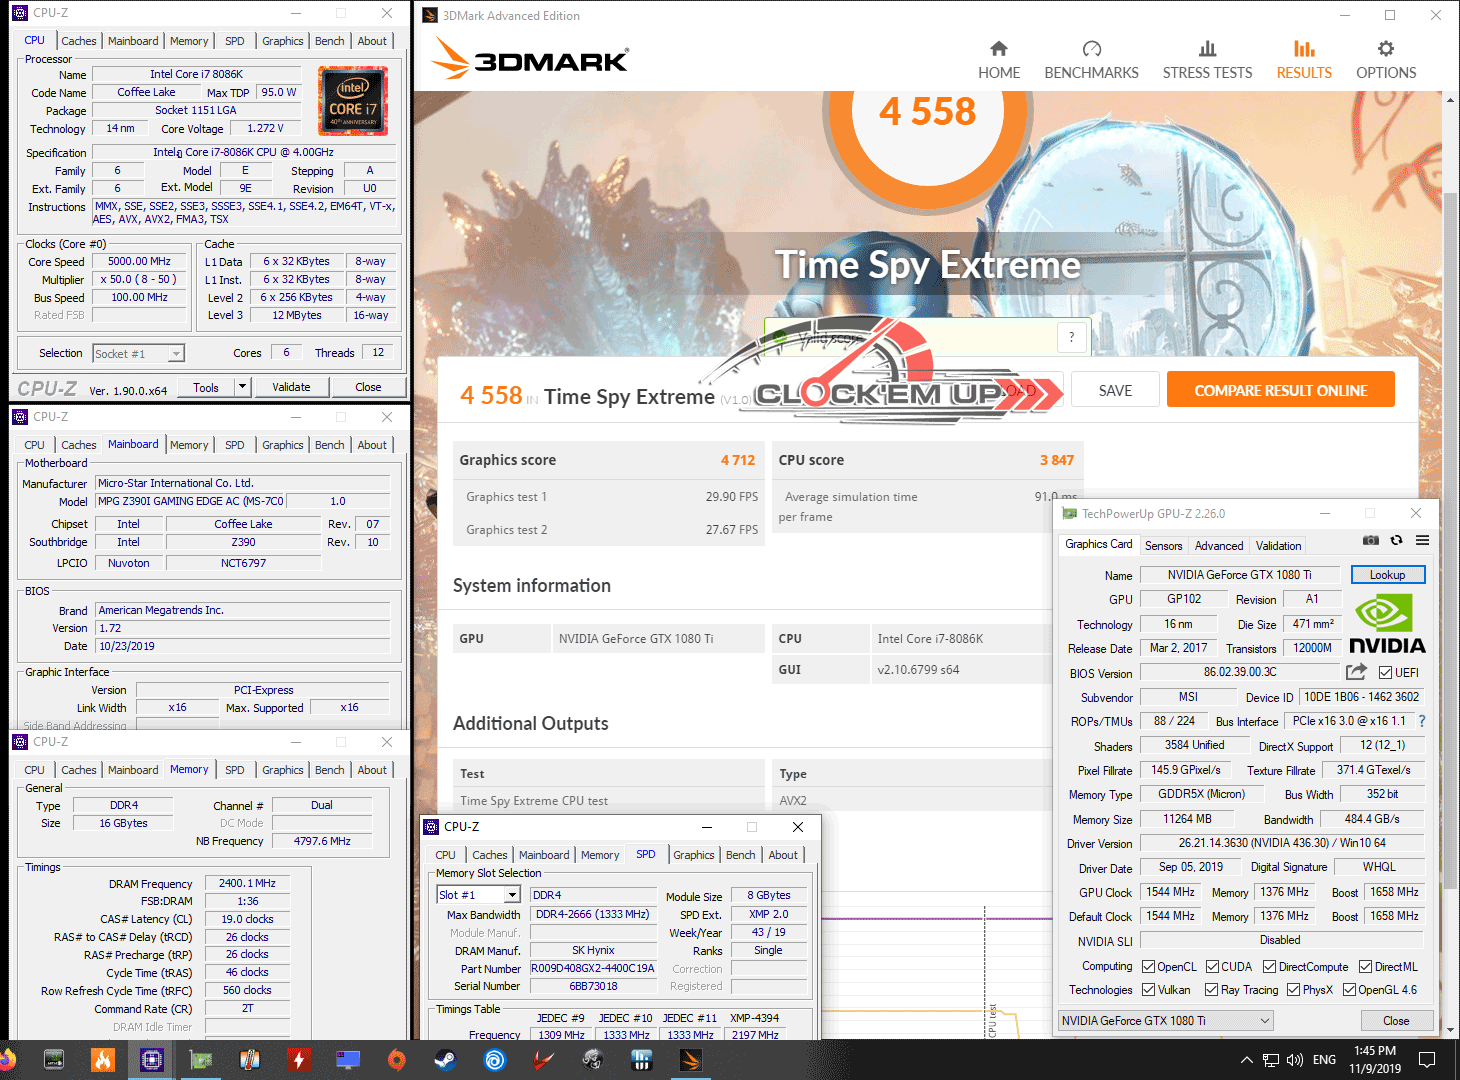Viewport: 1460px width, 1080px height.
Task: Click the Bus Interface question mark
Action: pyautogui.click(x=1422, y=721)
